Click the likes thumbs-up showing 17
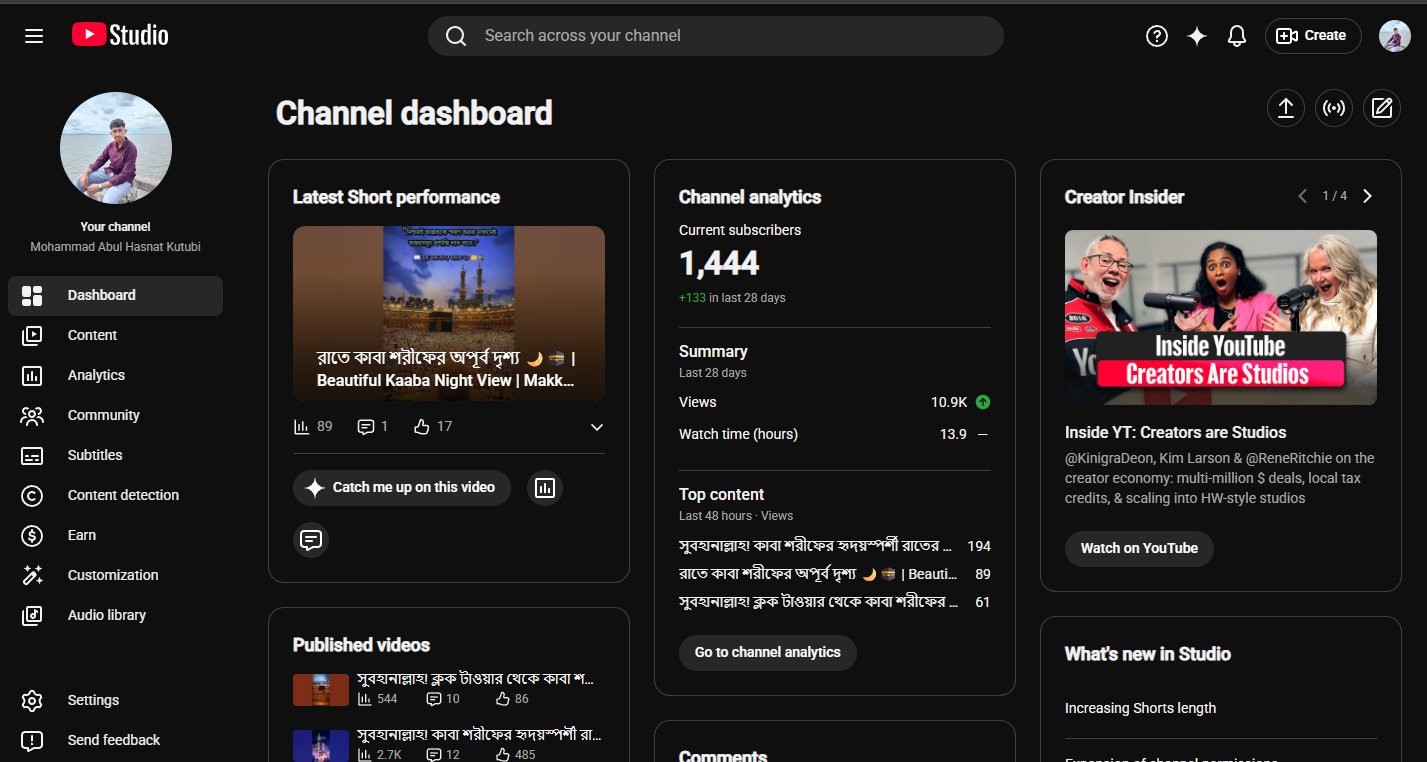Screen dimensions: 1427x762 tap(433, 427)
